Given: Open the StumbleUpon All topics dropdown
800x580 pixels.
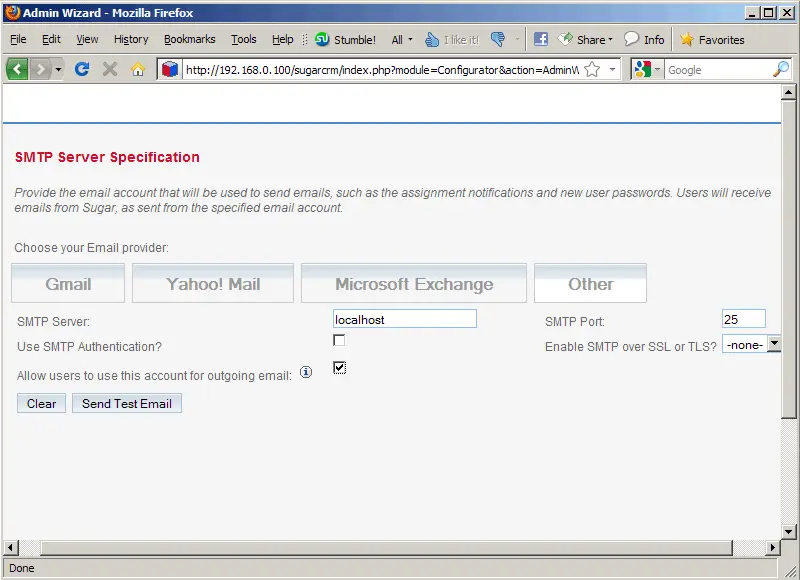Looking at the screenshot, I should pos(402,39).
